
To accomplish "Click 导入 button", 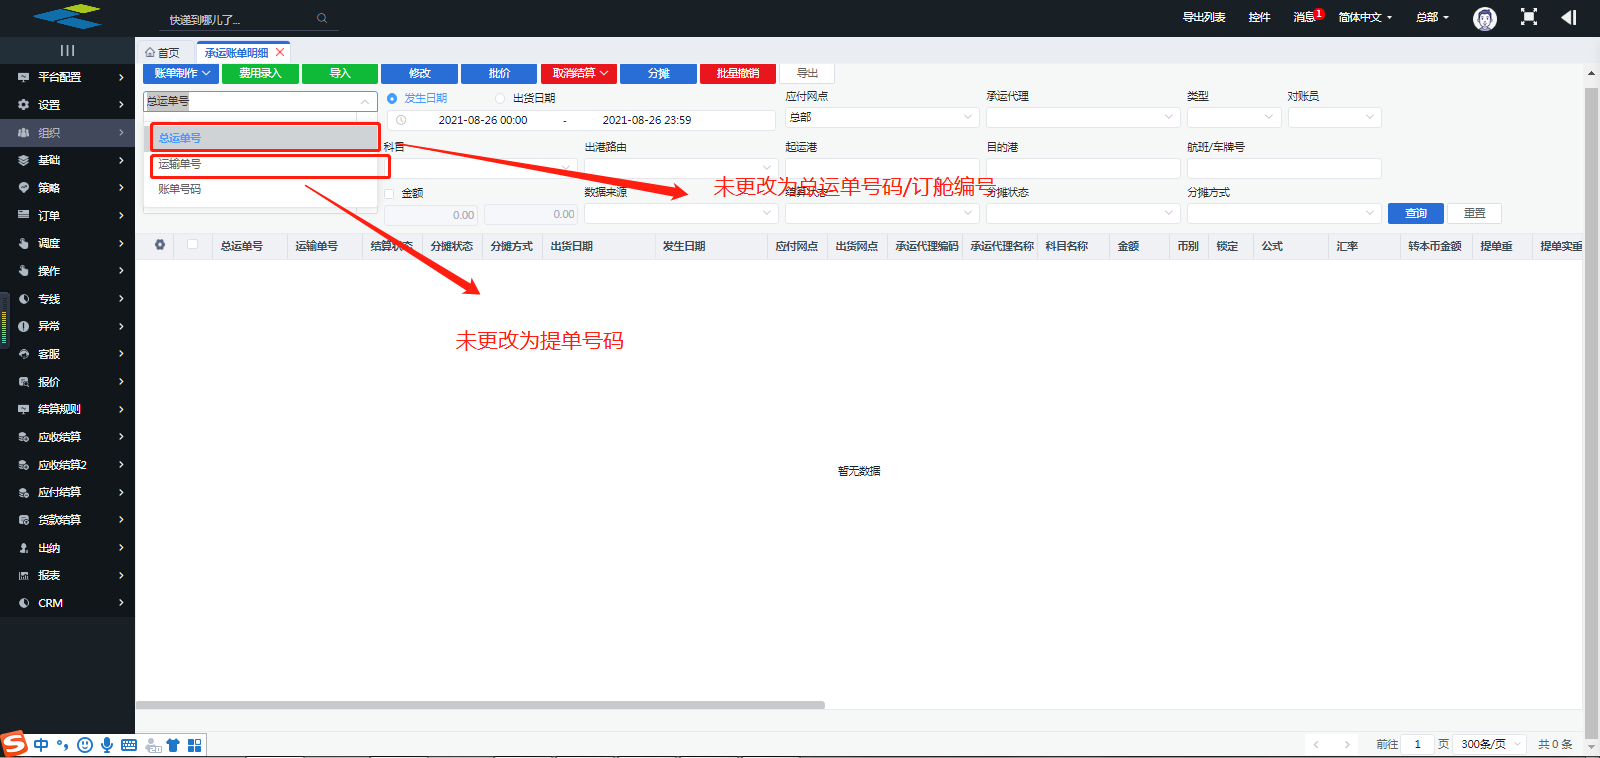I will 340,73.
